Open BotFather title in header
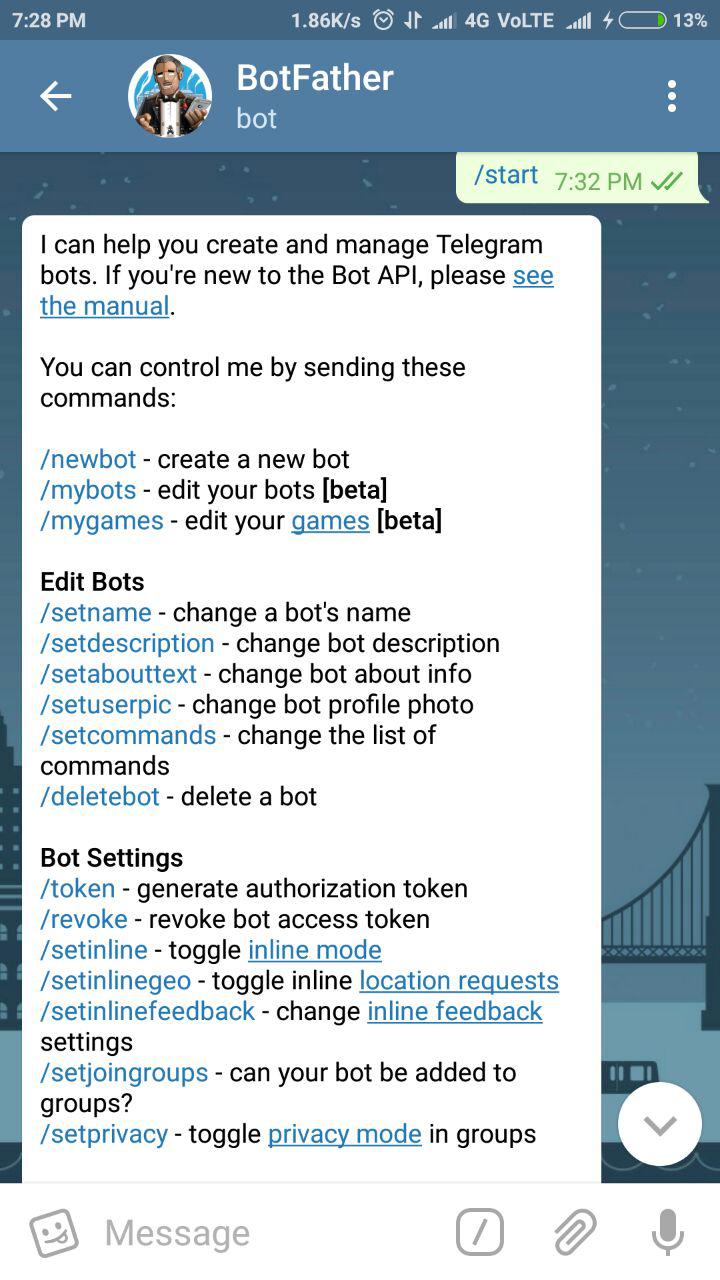720x1280 pixels. 315,78
